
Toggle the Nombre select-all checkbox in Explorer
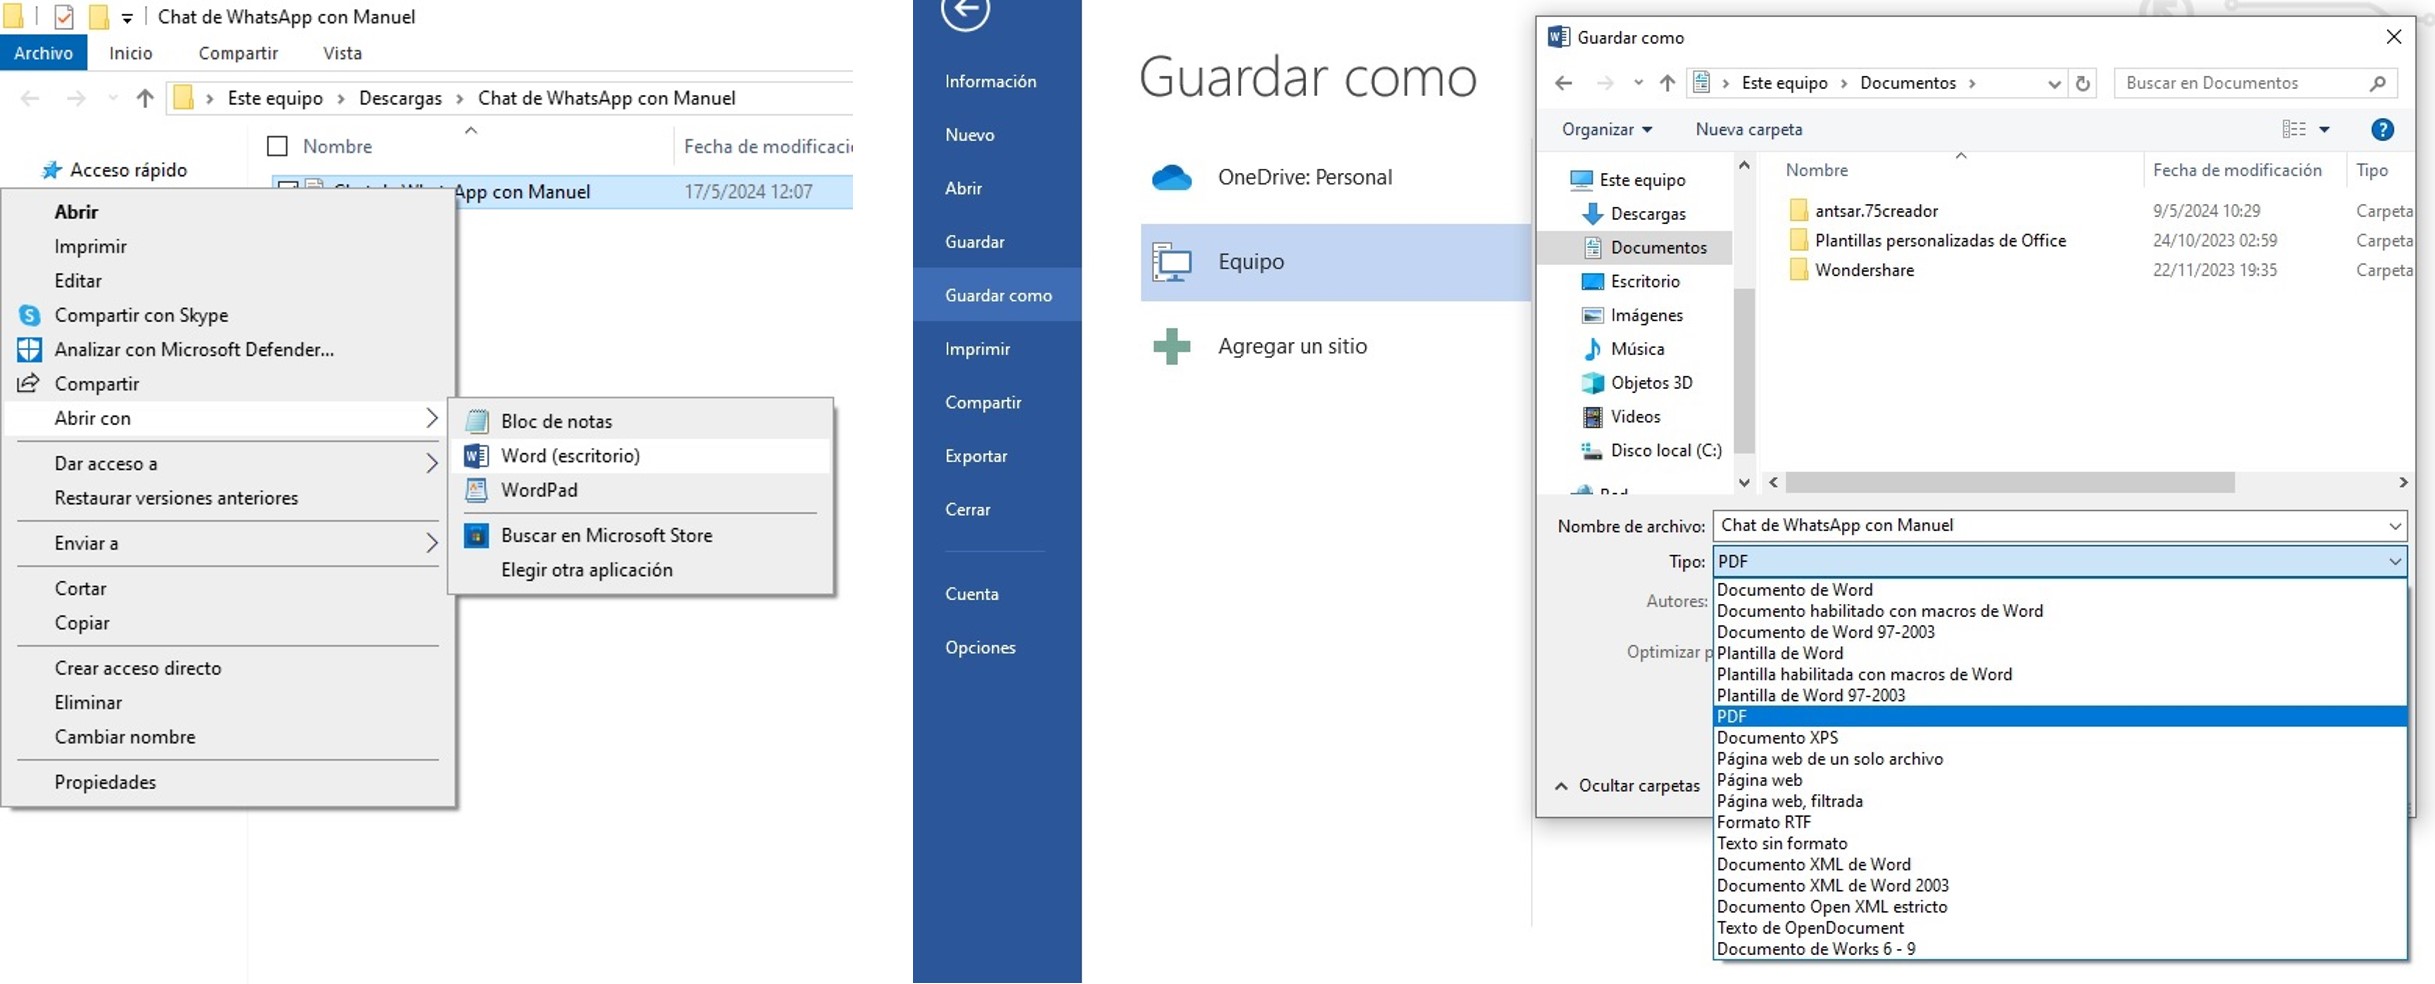(277, 146)
